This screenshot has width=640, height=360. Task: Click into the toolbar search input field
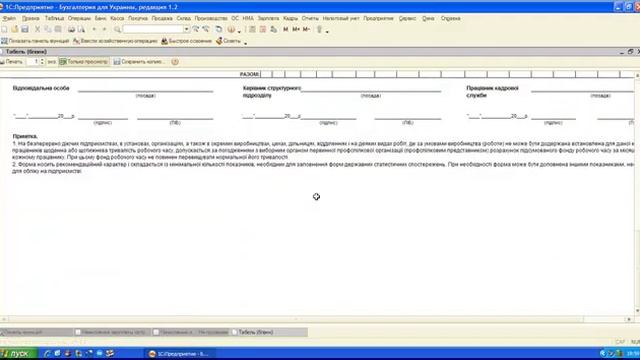pos(153,29)
